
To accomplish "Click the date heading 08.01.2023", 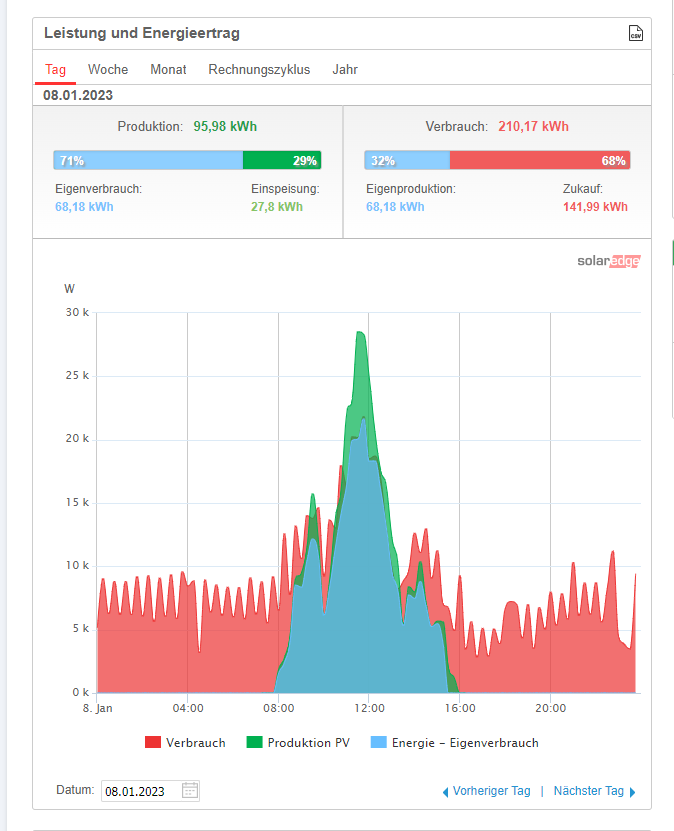I will [78, 95].
